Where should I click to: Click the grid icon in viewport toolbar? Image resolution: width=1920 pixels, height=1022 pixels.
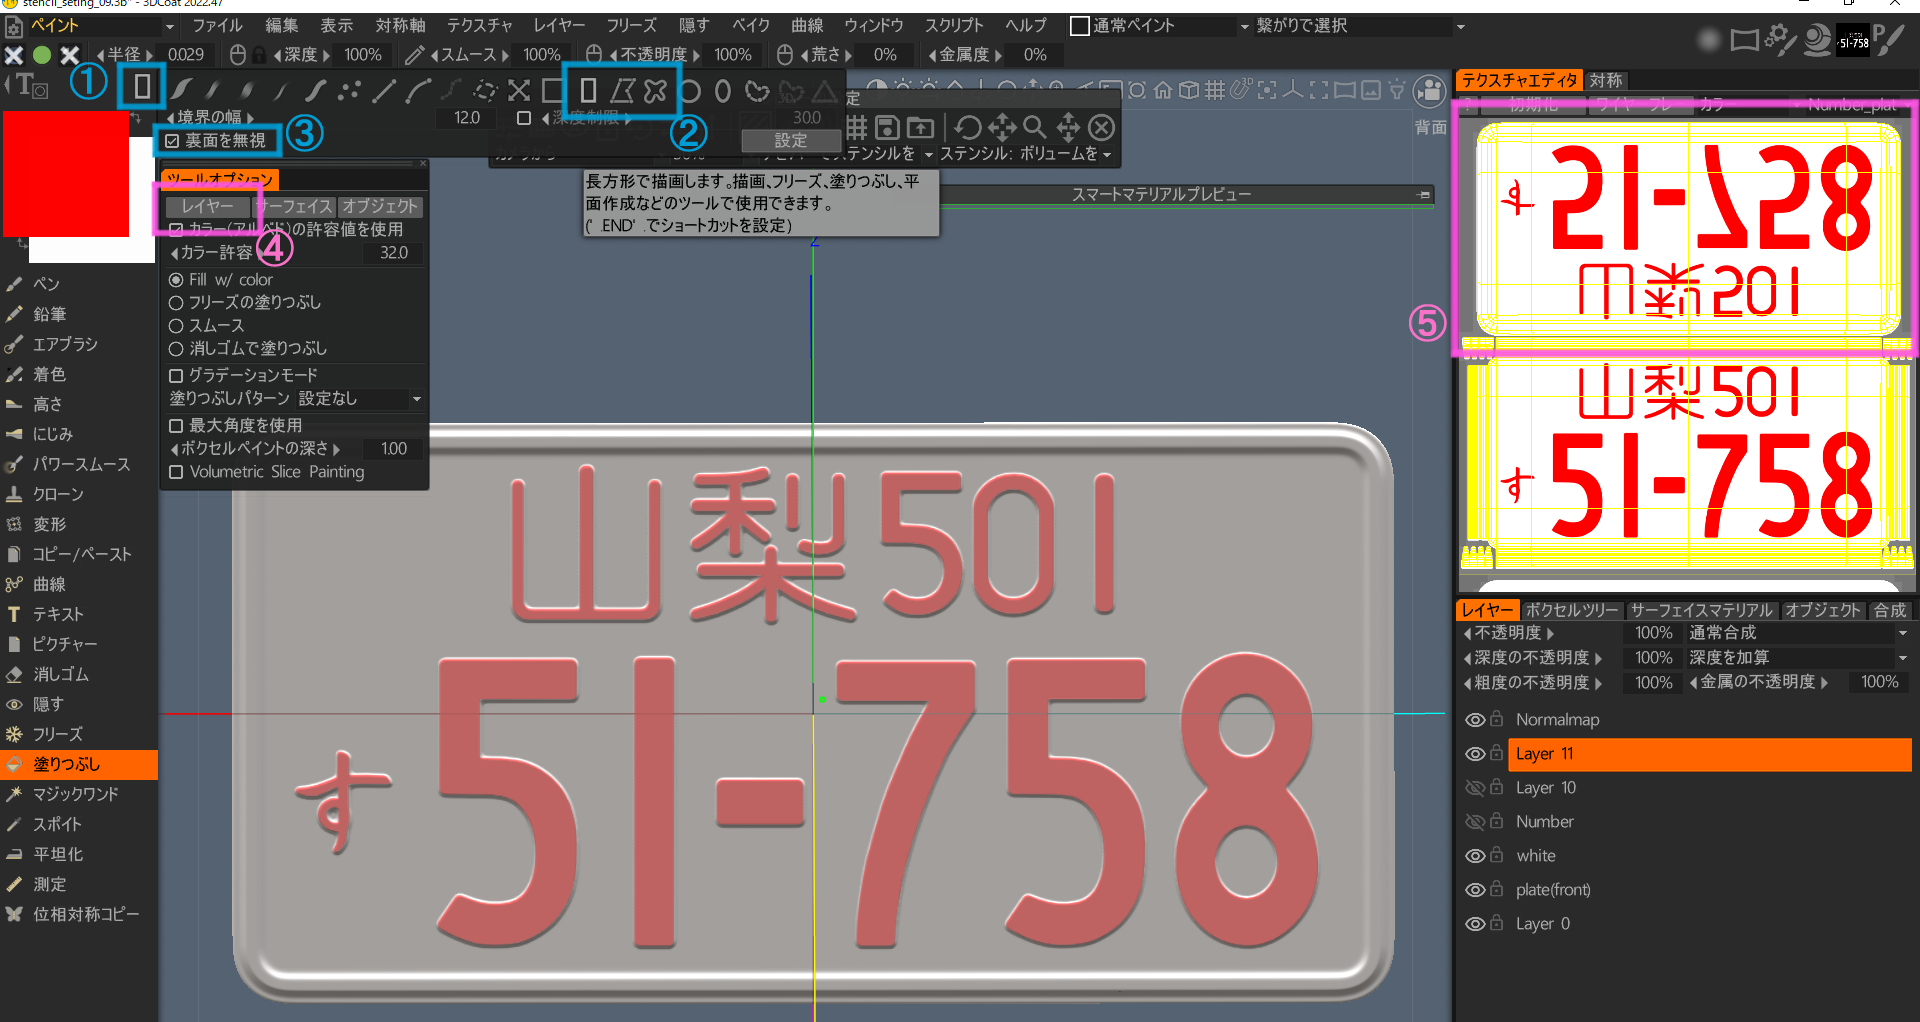coord(1214,91)
